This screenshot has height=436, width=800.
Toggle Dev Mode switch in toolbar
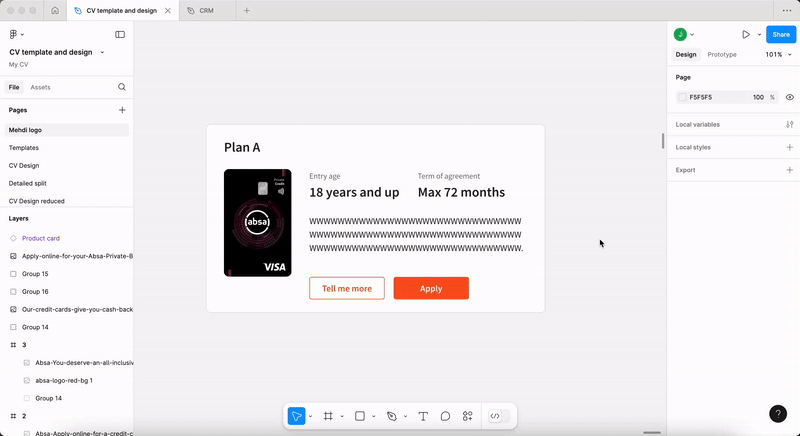[x=498, y=416]
